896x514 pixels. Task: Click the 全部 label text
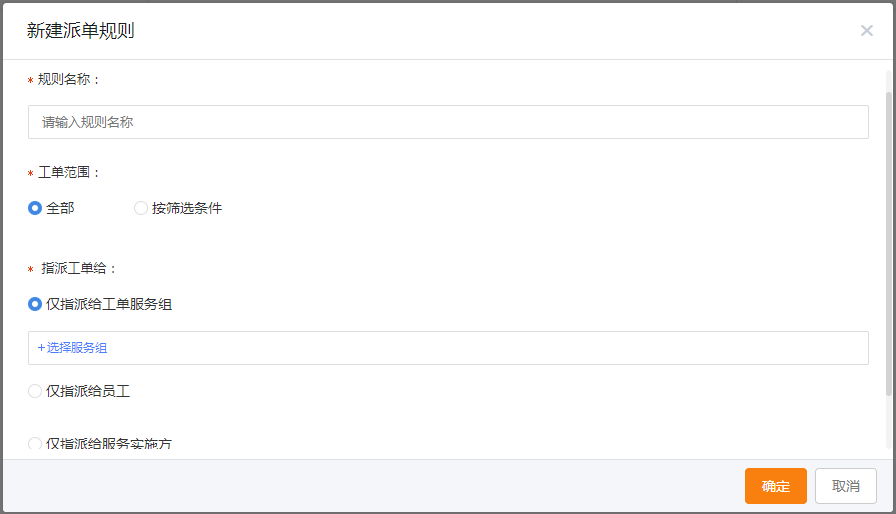pyautogui.click(x=60, y=208)
